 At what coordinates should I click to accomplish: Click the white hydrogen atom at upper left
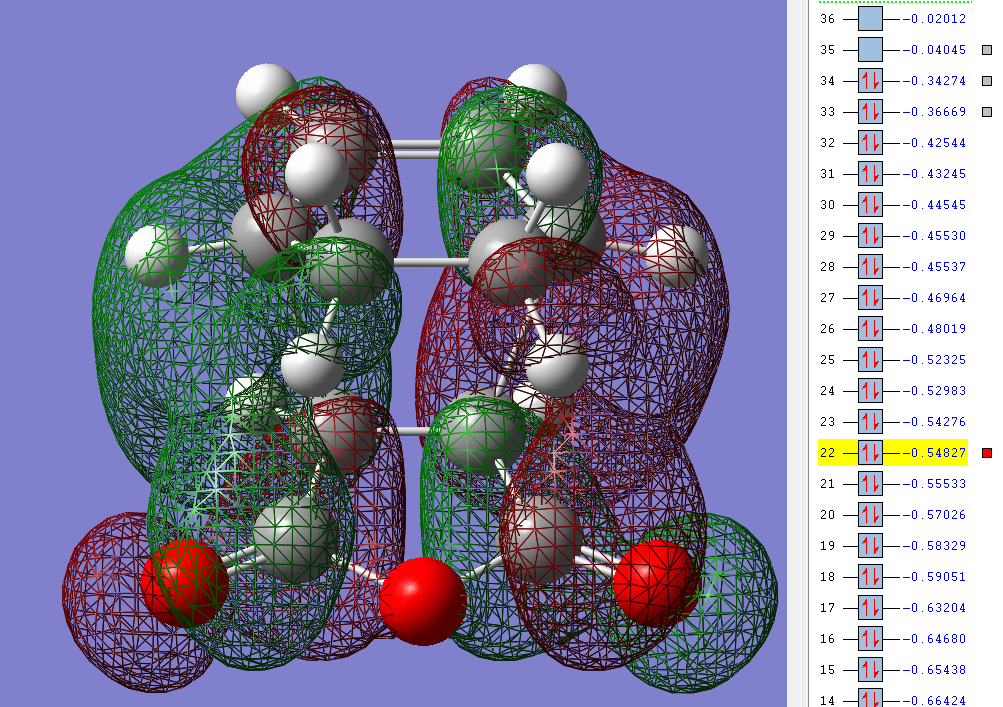pos(265,93)
